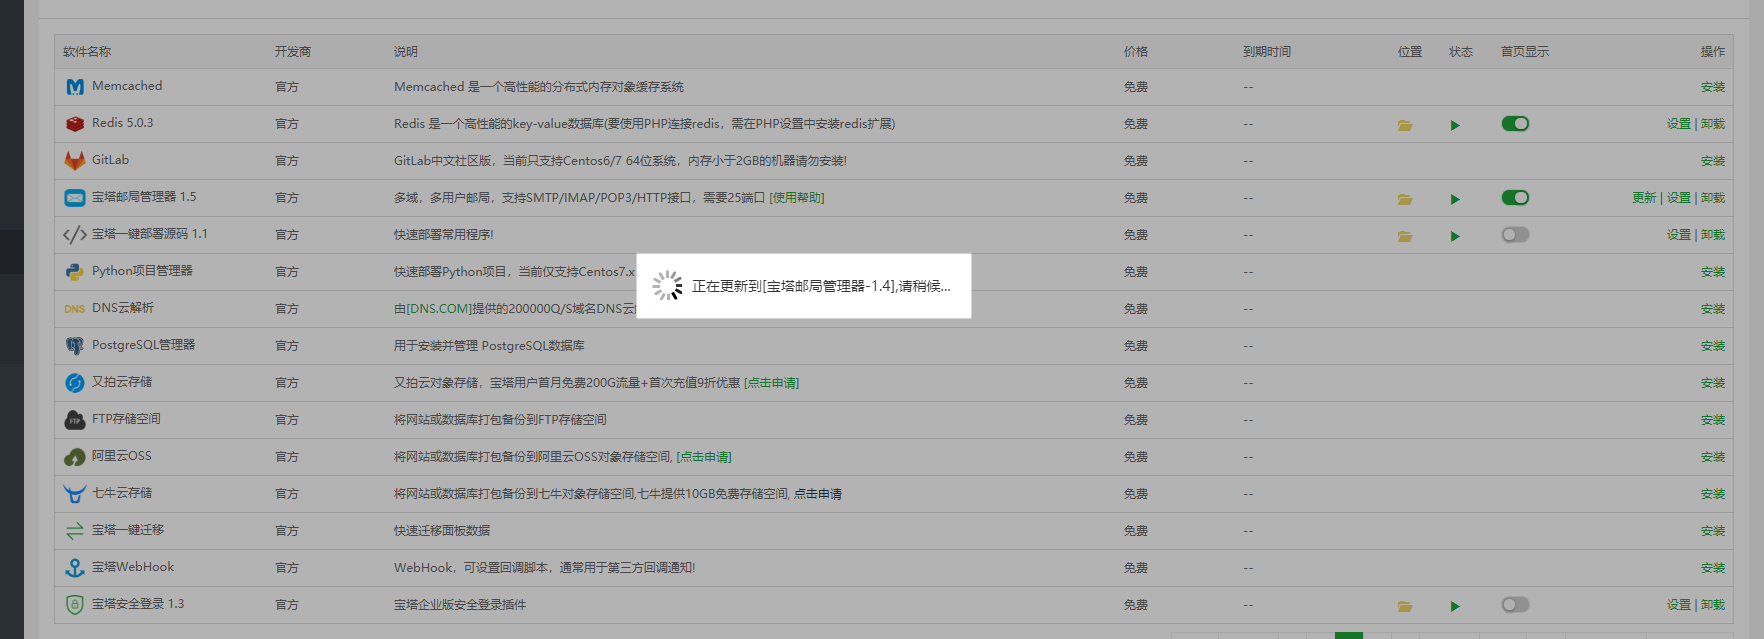Click 阿里云OSS [点击申请] link

[704, 457]
